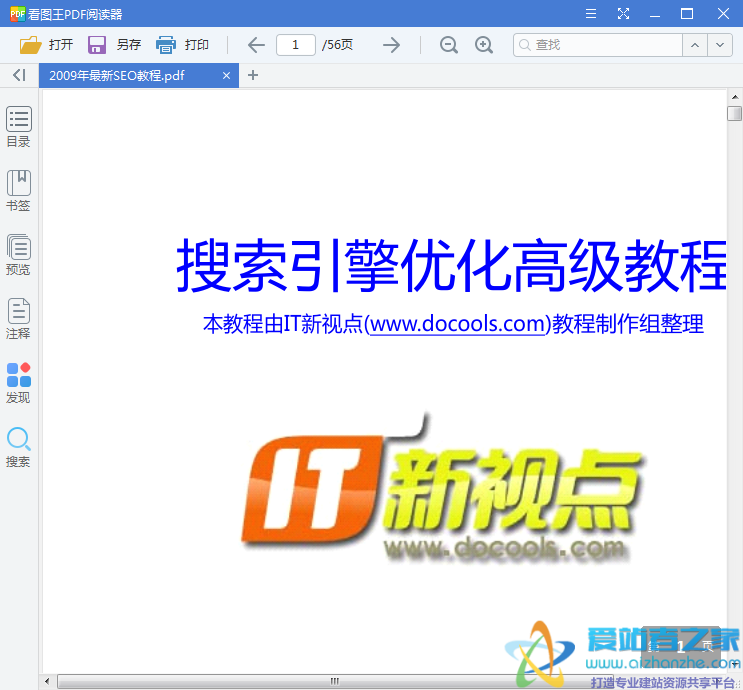The height and width of the screenshot is (690, 743).
Task: Close the 2009年最新SEO教程.pdf tab
Action: (x=227, y=75)
